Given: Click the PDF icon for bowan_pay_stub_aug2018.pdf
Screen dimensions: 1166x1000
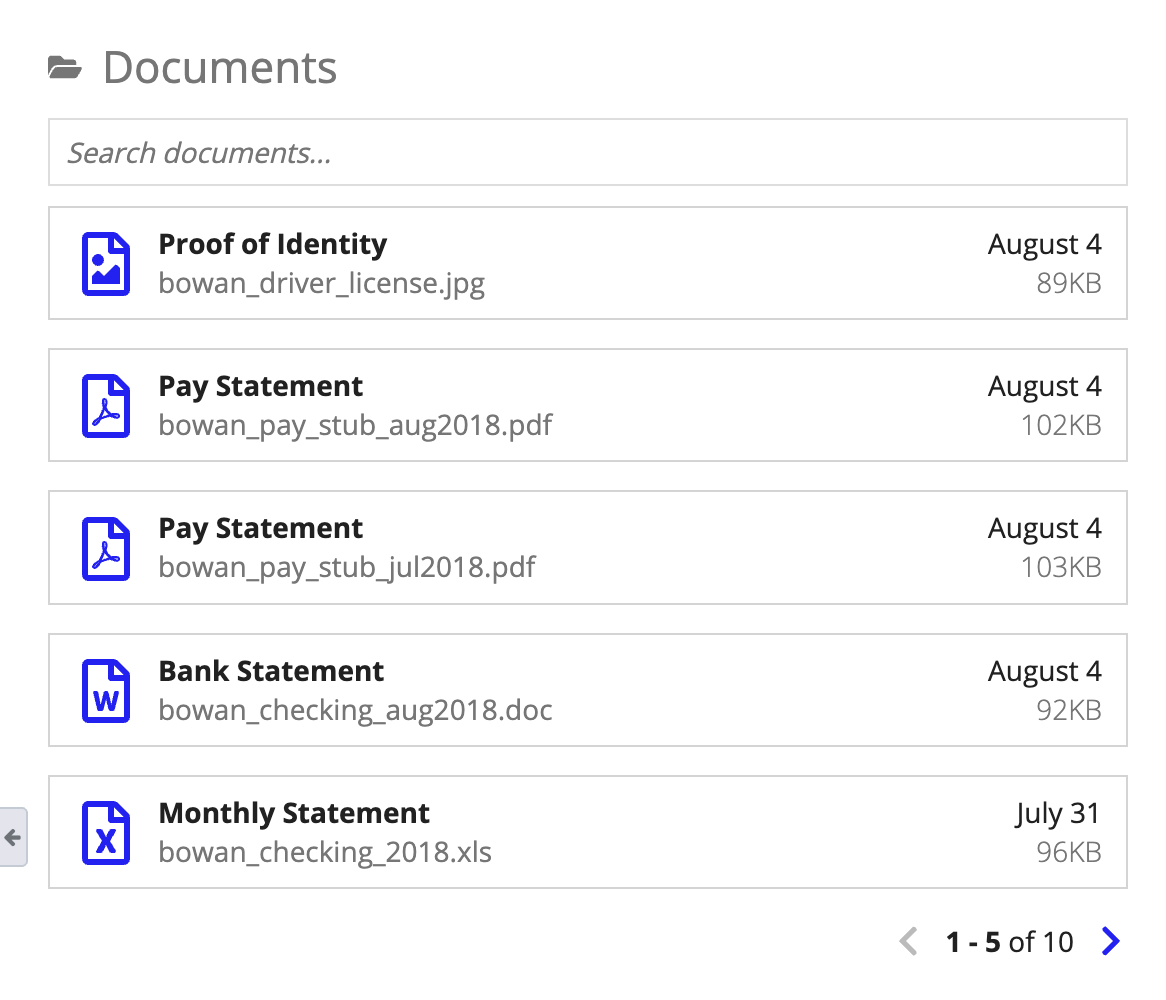Looking at the screenshot, I should [106, 406].
